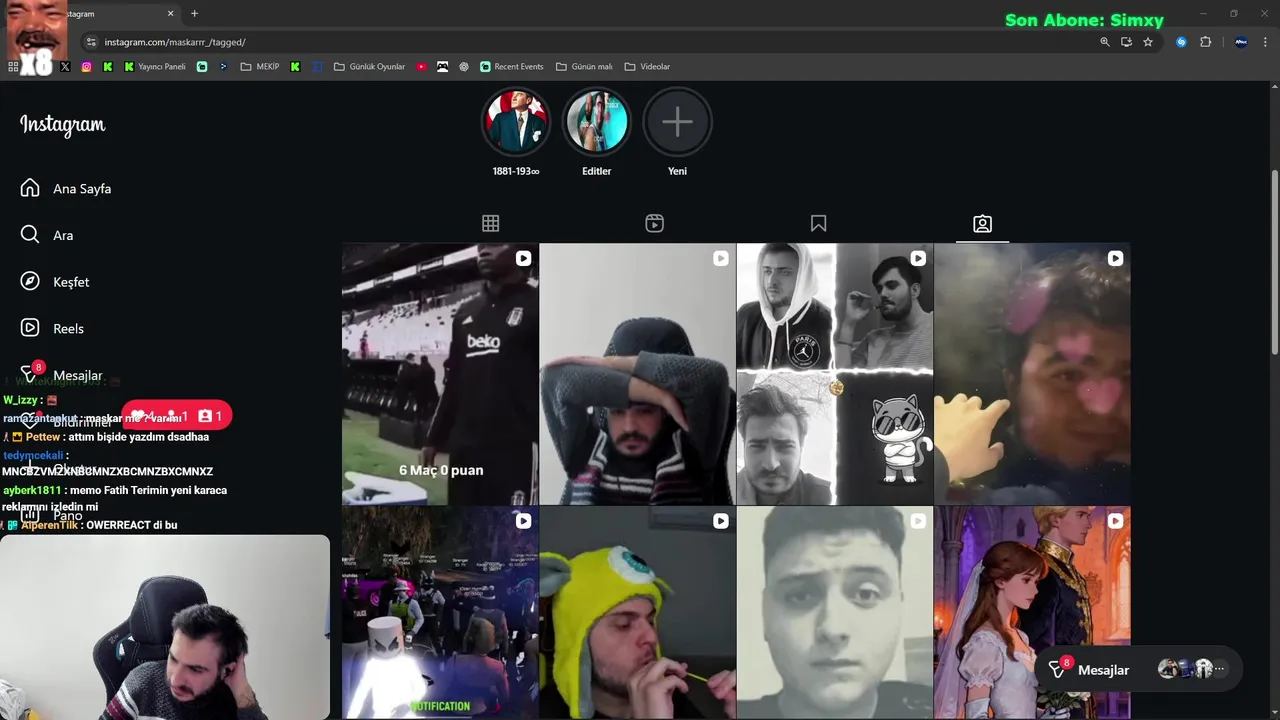The image size is (1280, 720).
Task: Open the floating Mesajlar popup button
Action: click(x=1138, y=670)
